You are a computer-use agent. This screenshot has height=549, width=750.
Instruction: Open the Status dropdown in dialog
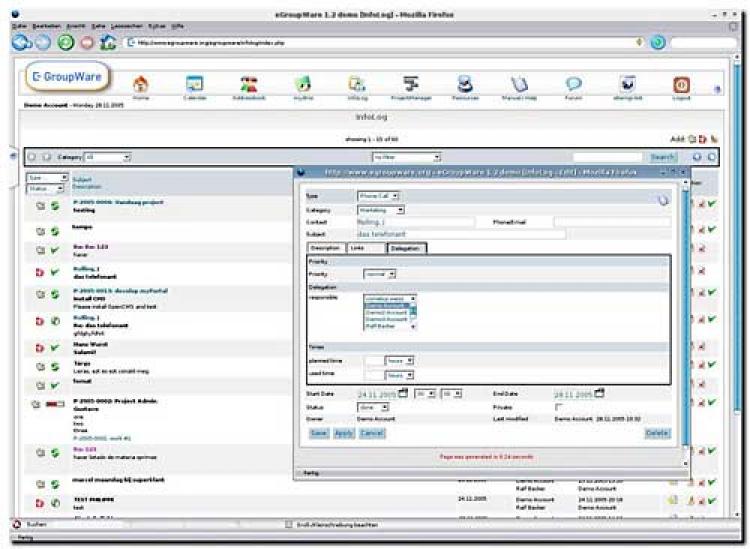(x=374, y=407)
